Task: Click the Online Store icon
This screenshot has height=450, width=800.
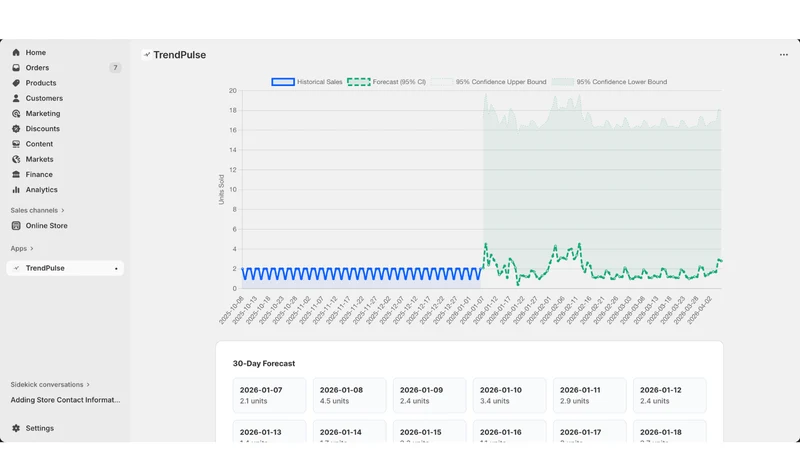Action: (x=16, y=226)
